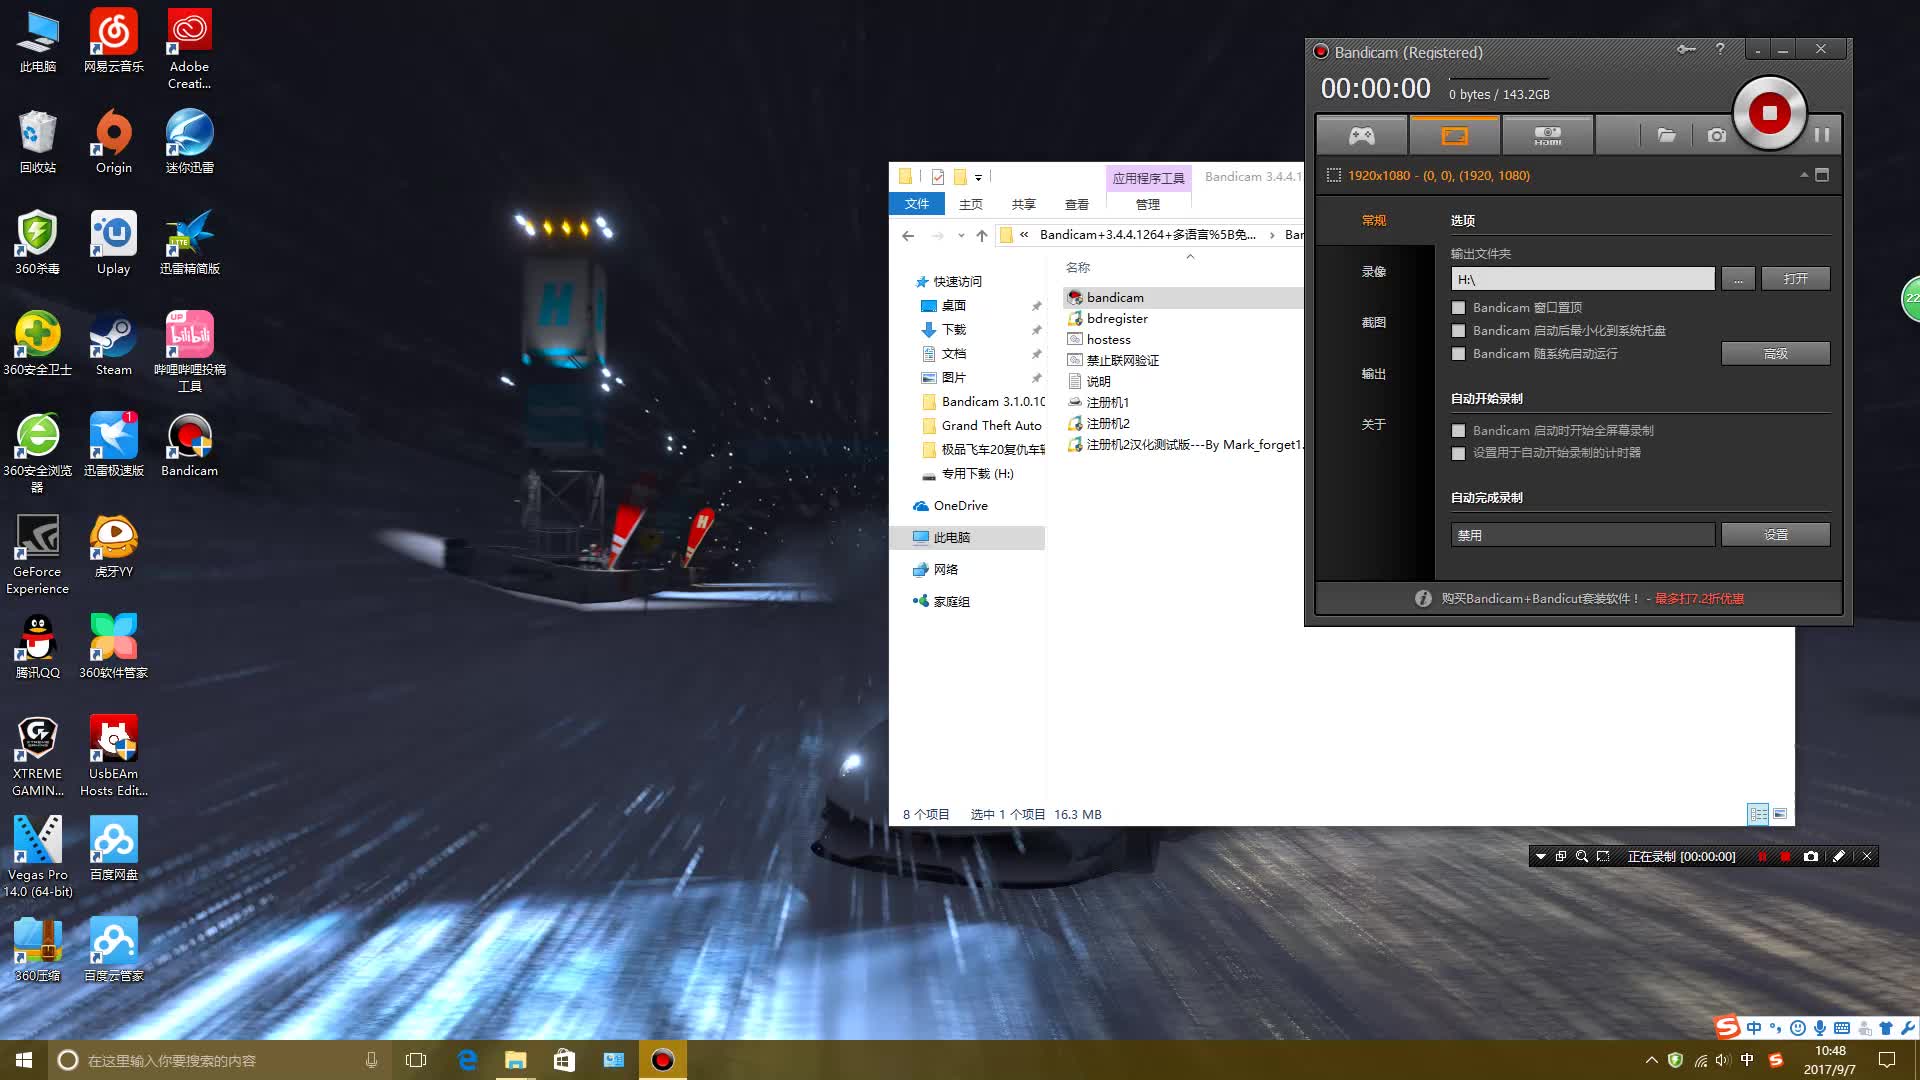Capture image with recording bar camera icon

coord(1810,857)
